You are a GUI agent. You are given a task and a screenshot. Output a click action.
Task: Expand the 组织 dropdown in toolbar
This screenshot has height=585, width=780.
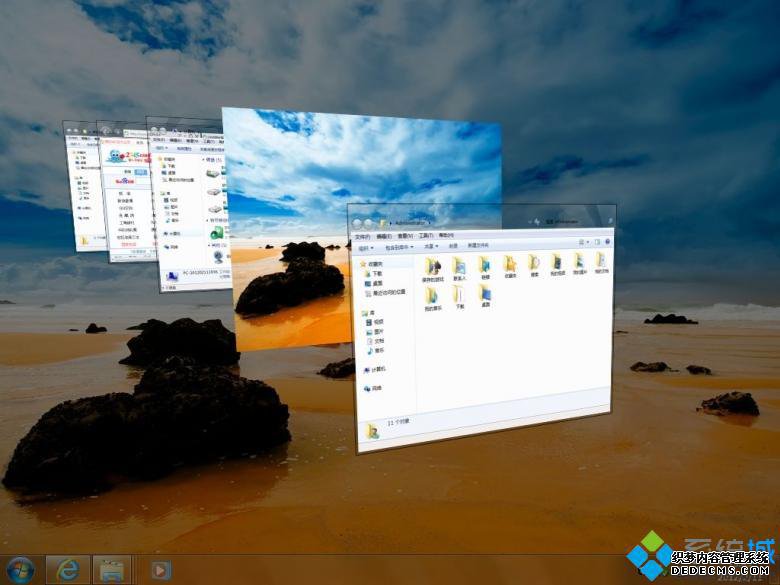[366, 248]
